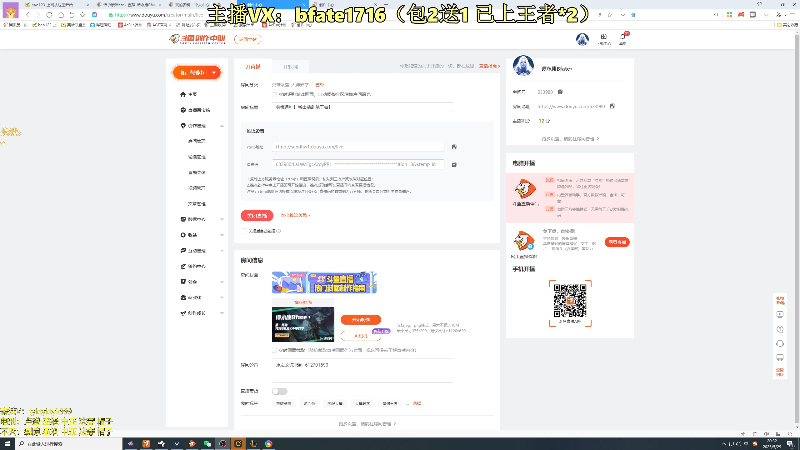Click into the room title input field
800x450 pixels.
click(362, 107)
